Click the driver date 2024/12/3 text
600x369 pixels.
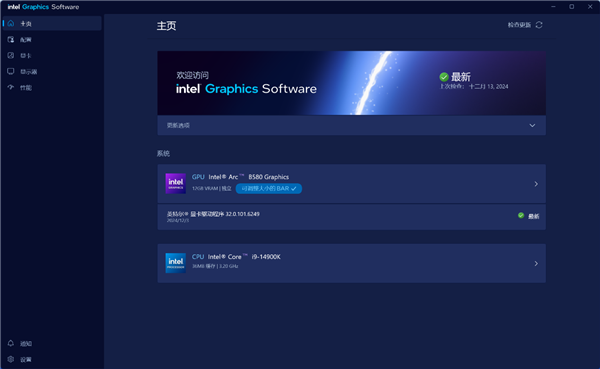pos(178,220)
